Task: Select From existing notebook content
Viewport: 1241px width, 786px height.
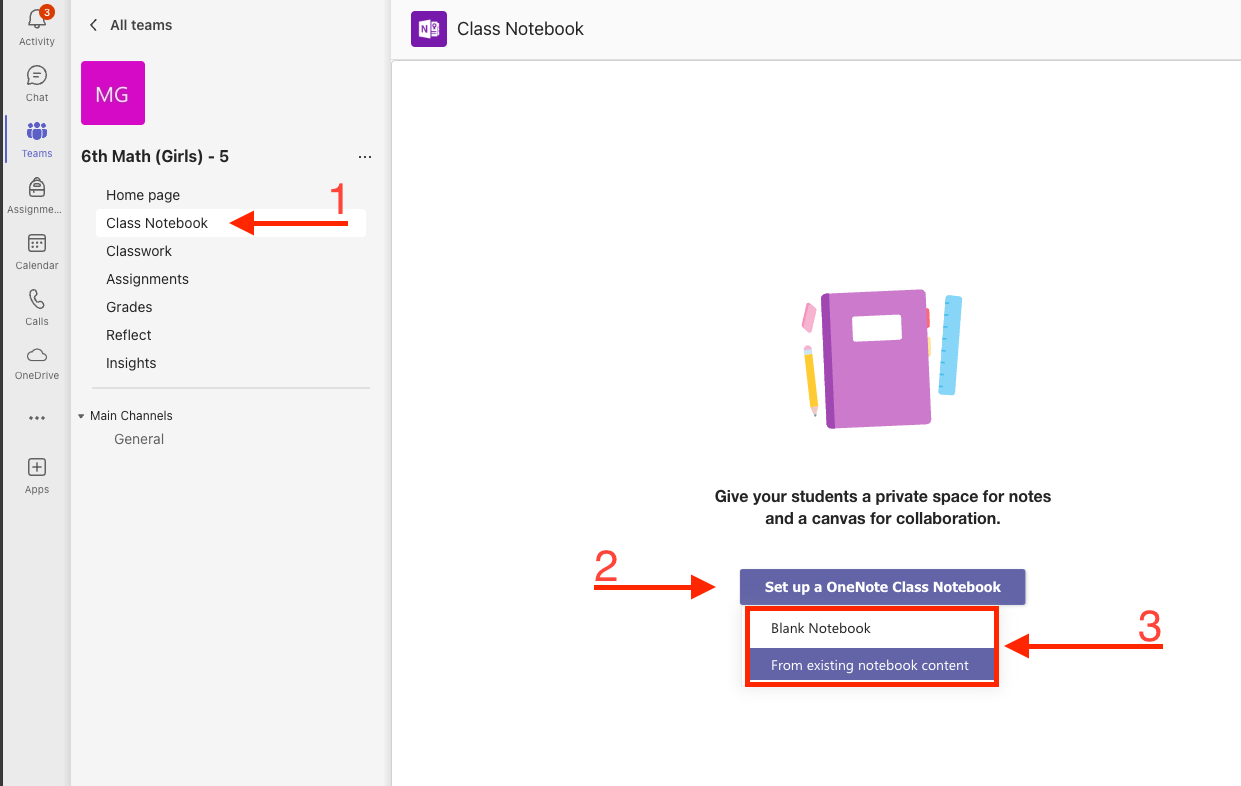Action: click(x=871, y=664)
